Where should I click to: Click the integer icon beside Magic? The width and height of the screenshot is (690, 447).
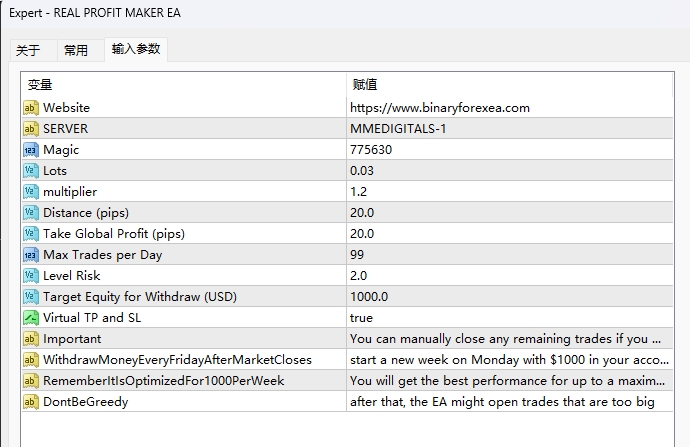coord(30,150)
